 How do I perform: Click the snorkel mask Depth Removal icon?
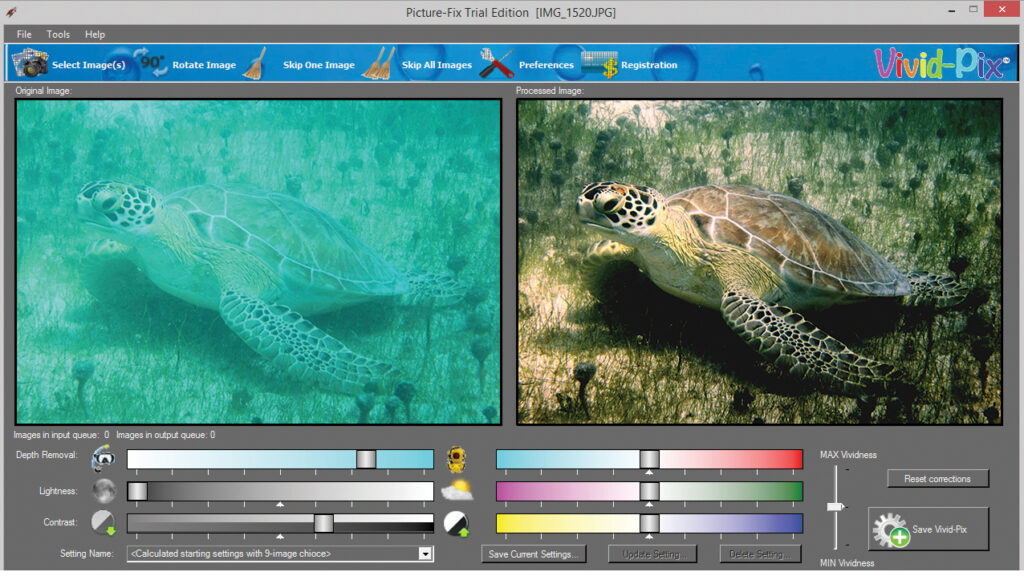pyautogui.click(x=104, y=459)
